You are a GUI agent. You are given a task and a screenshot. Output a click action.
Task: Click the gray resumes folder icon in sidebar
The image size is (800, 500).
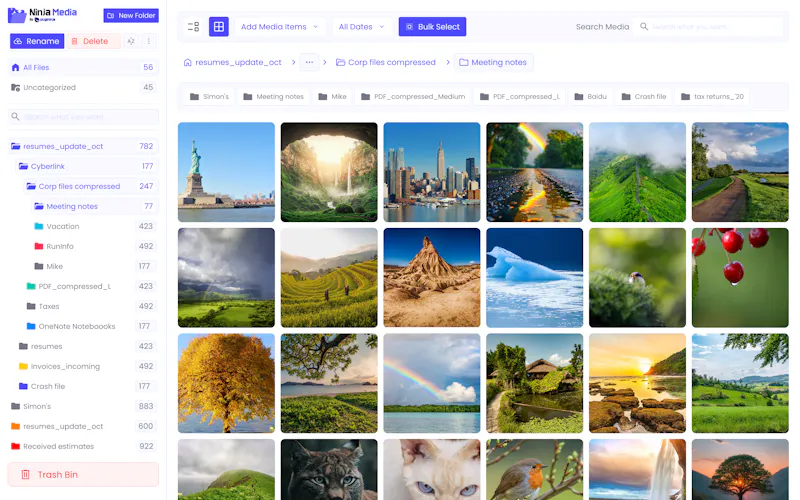coord(23,346)
